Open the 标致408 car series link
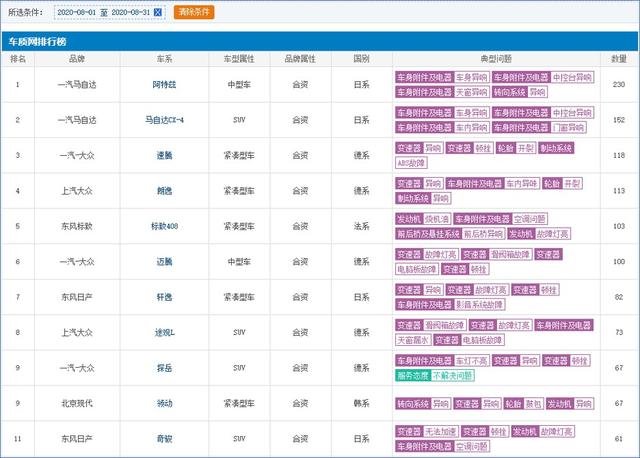Viewport: 640px width, 458px height. point(164,226)
